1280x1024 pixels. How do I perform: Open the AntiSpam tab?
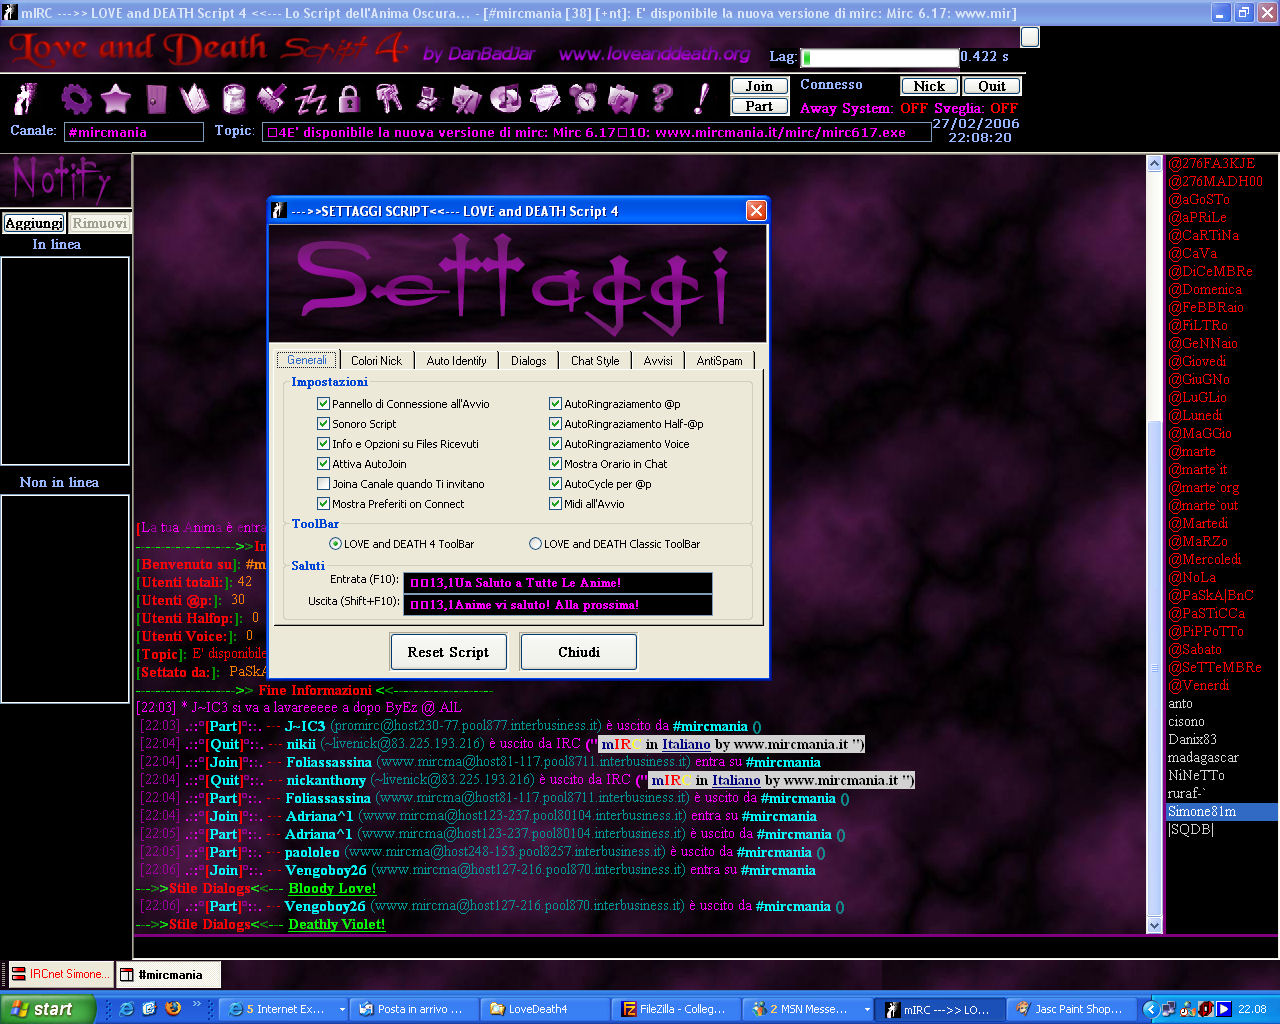pos(719,361)
